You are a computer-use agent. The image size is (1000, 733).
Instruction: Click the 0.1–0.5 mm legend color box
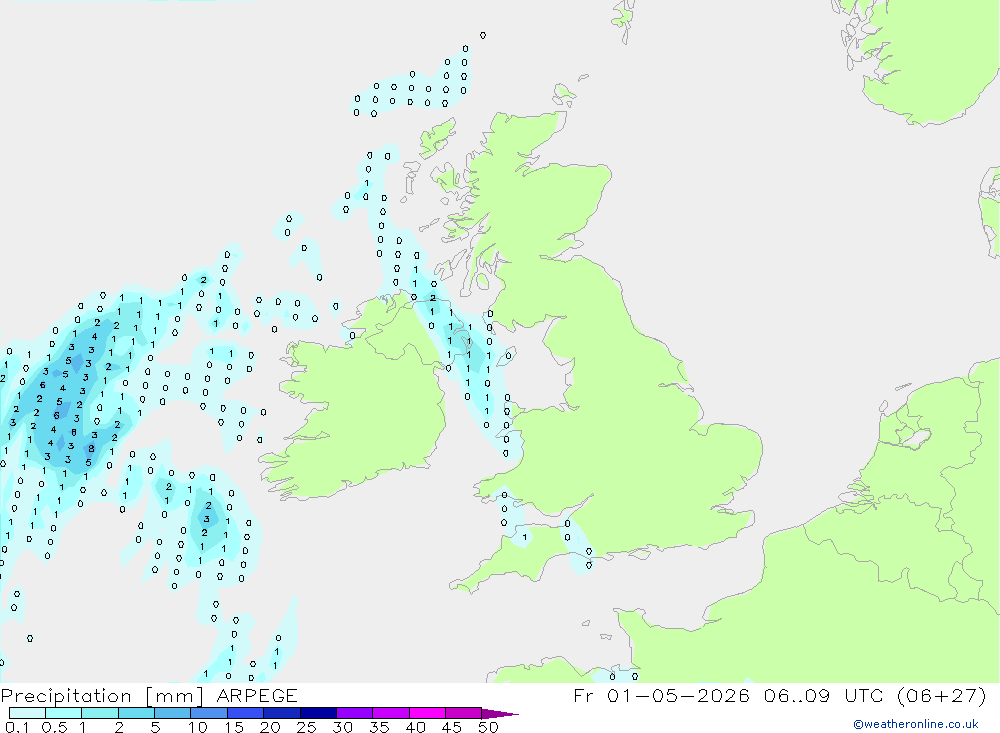(27, 713)
